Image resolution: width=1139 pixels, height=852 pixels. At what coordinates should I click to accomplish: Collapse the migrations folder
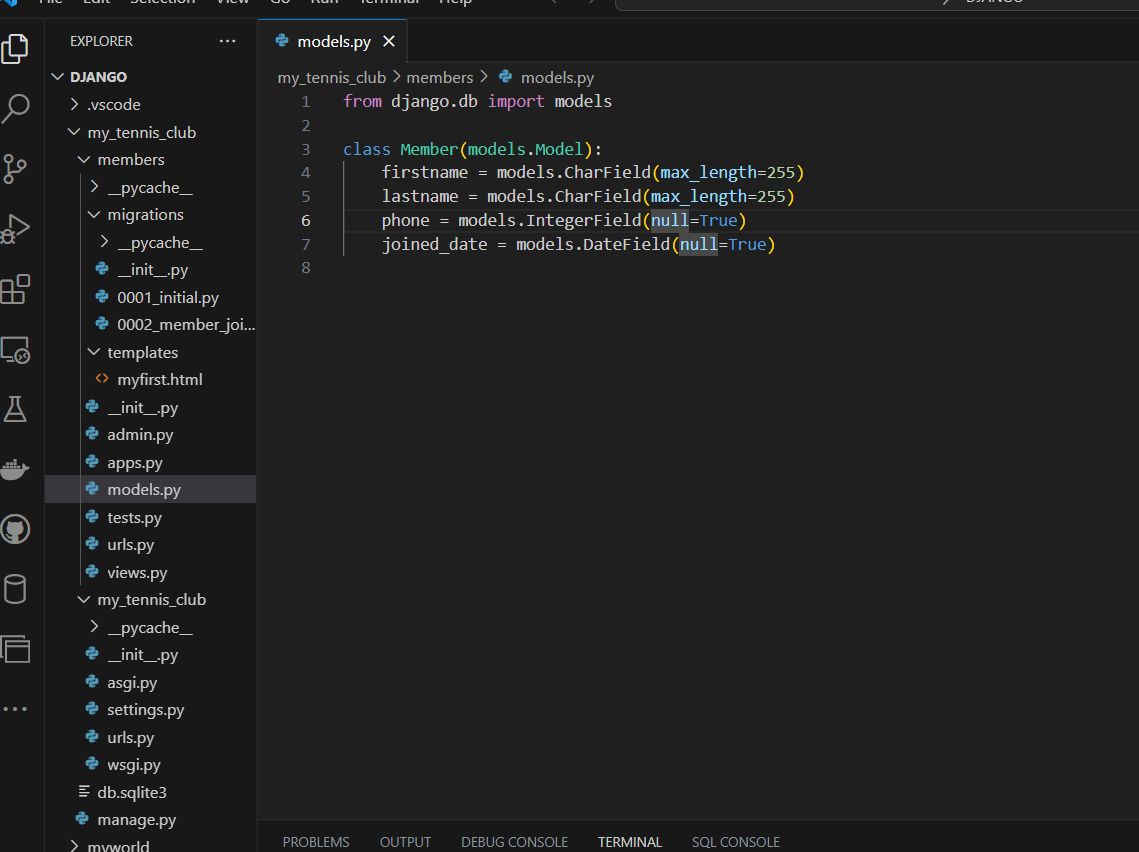tap(145, 215)
